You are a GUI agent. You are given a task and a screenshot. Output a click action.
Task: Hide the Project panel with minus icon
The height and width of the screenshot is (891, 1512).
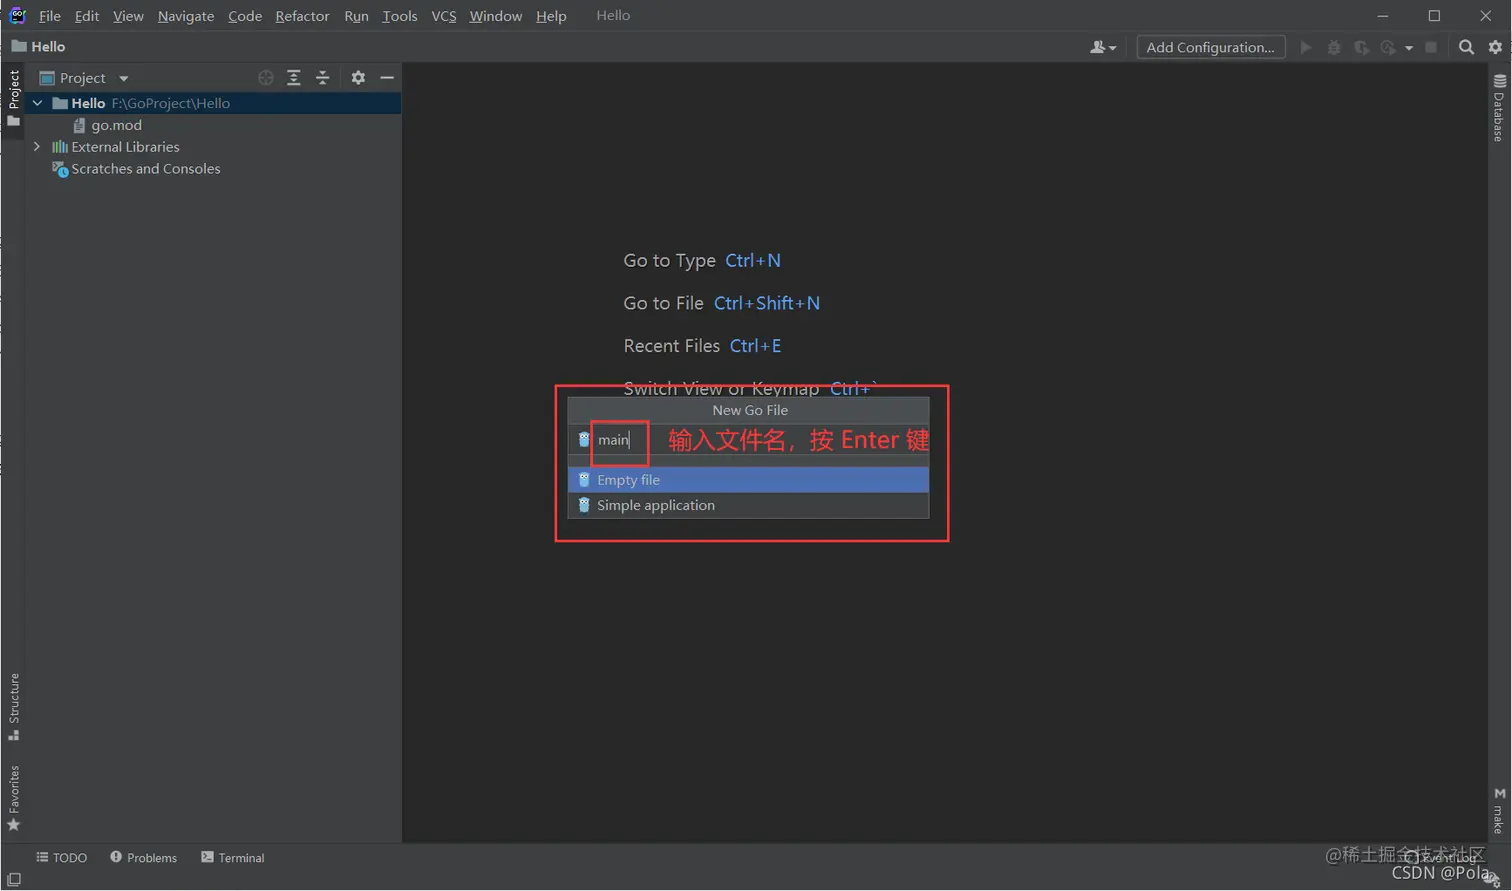coord(387,78)
